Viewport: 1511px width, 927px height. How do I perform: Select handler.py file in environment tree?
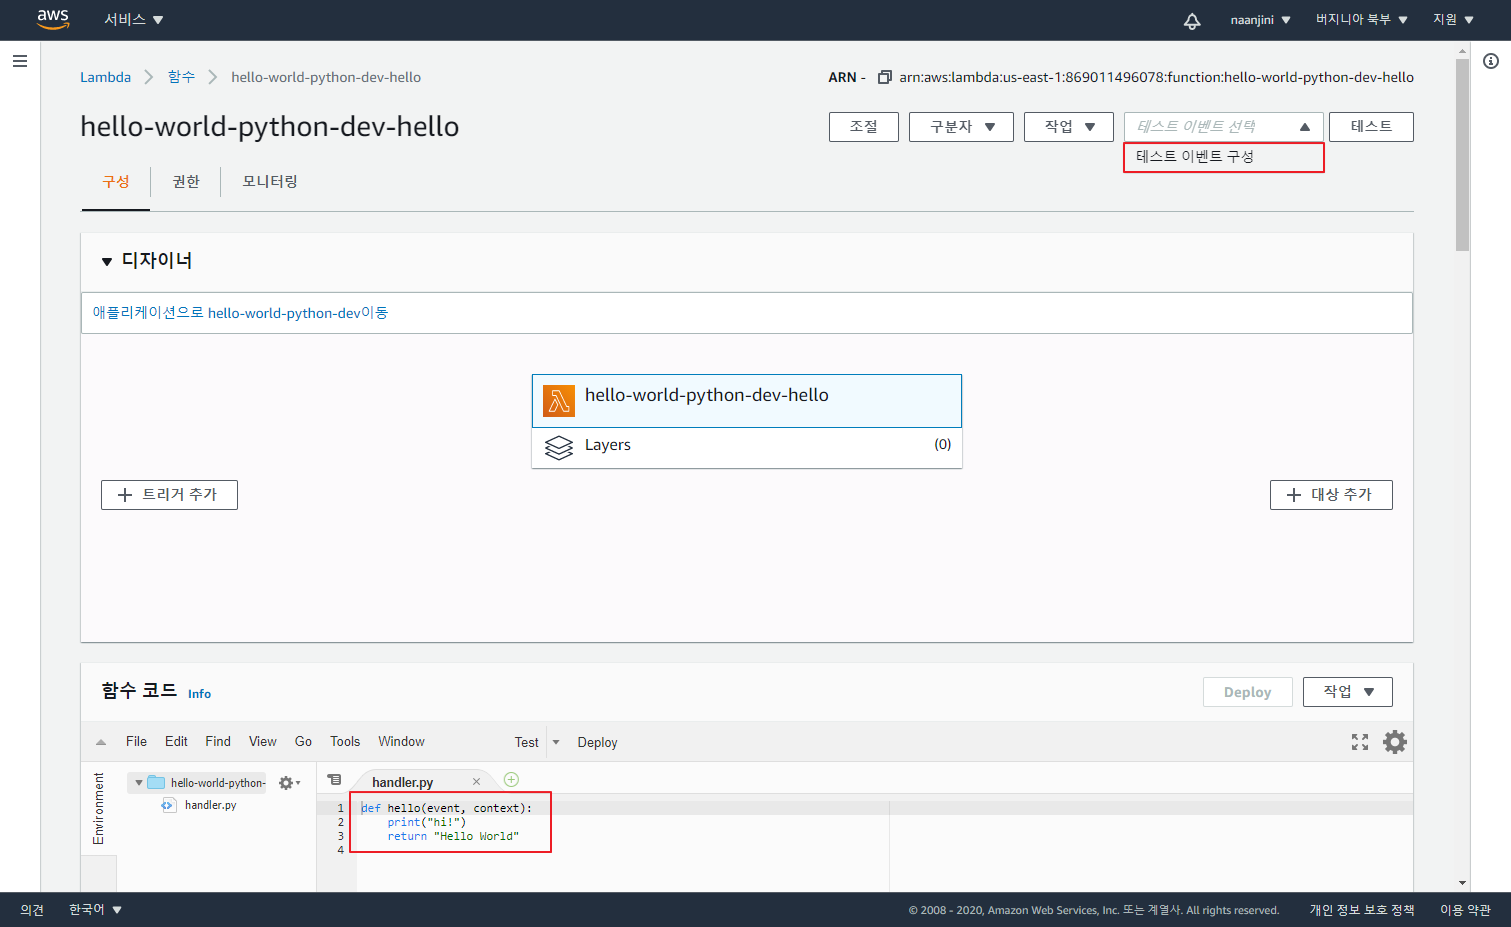[x=210, y=805]
